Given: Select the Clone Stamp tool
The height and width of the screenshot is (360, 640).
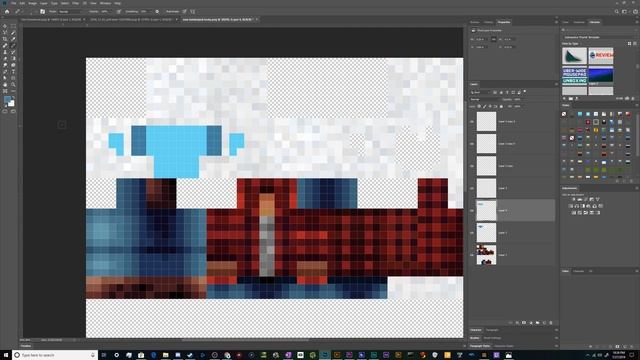Looking at the screenshot, I should (5, 52).
